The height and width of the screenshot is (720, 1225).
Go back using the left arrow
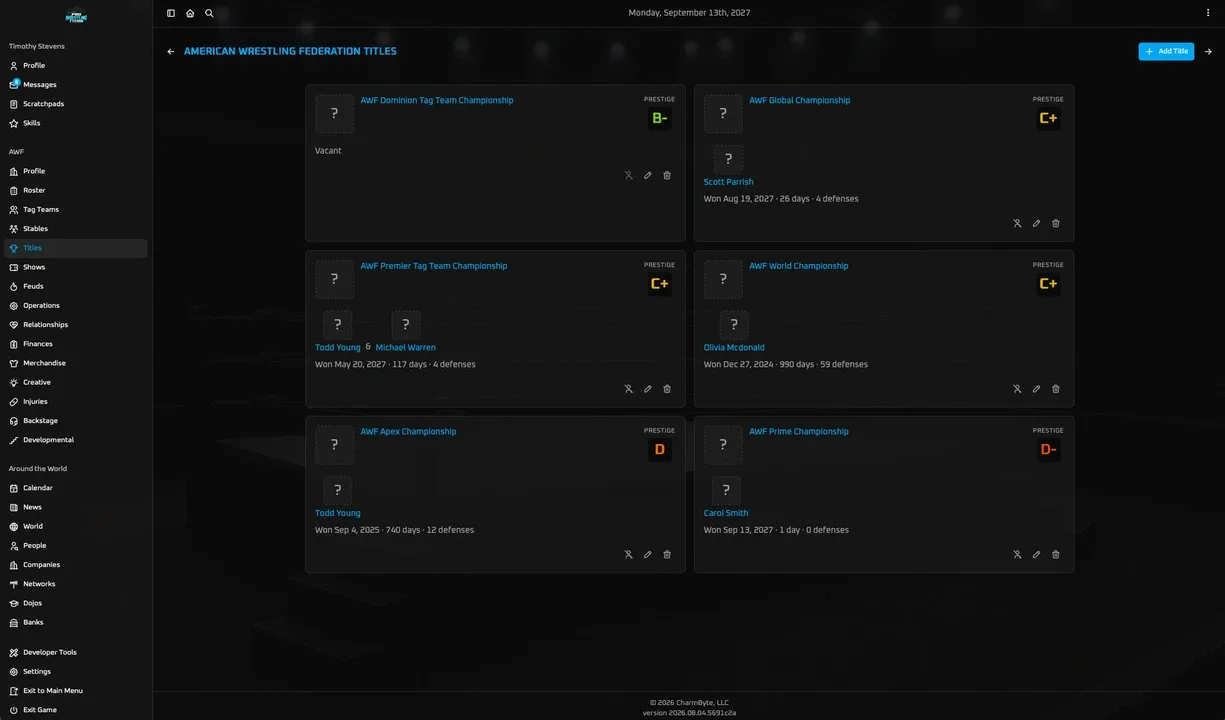(171, 51)
